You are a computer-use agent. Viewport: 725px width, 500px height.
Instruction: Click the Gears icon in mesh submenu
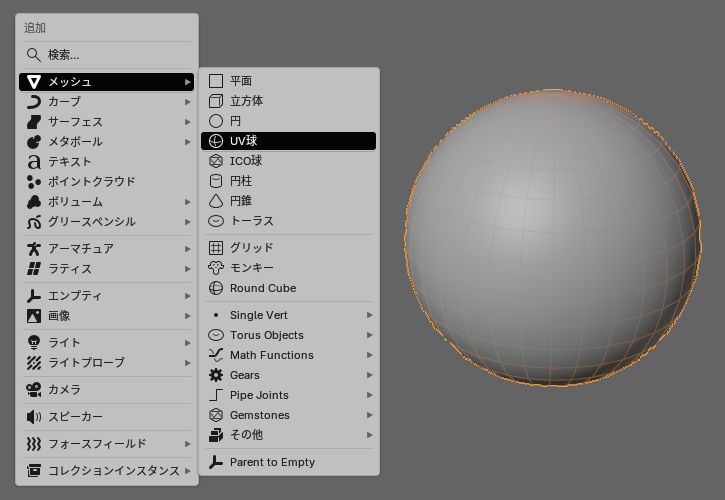click(215, 375)
